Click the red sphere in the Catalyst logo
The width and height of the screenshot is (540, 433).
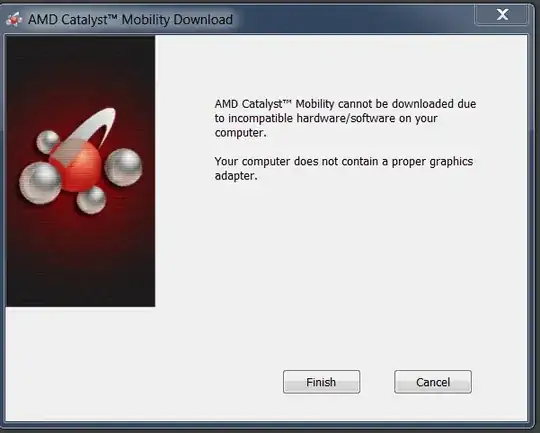77,167
